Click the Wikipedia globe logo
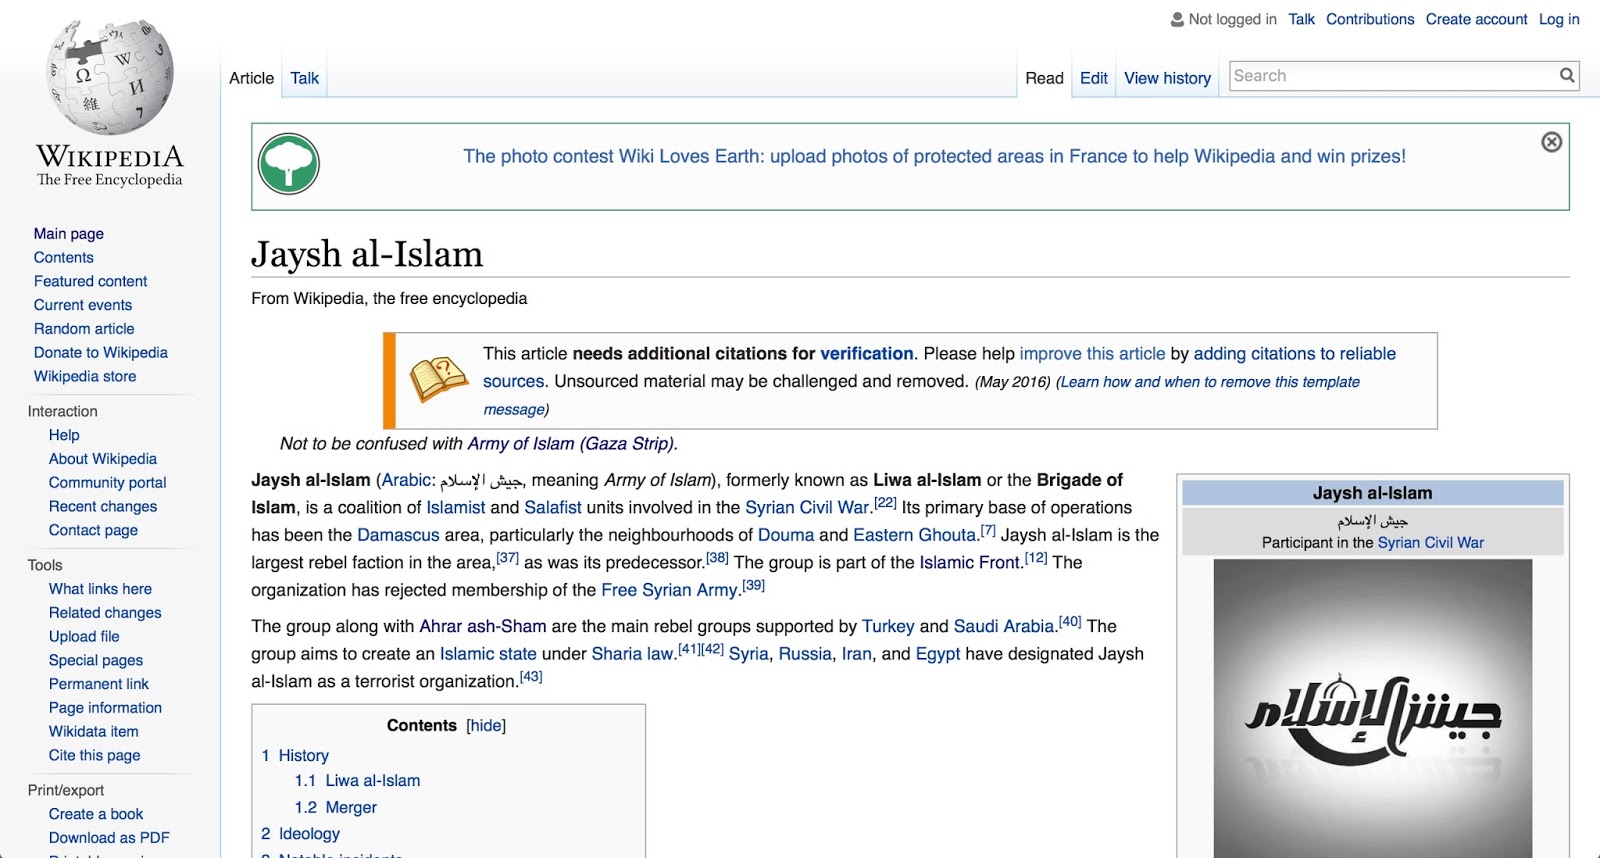 tap(110, 78)
